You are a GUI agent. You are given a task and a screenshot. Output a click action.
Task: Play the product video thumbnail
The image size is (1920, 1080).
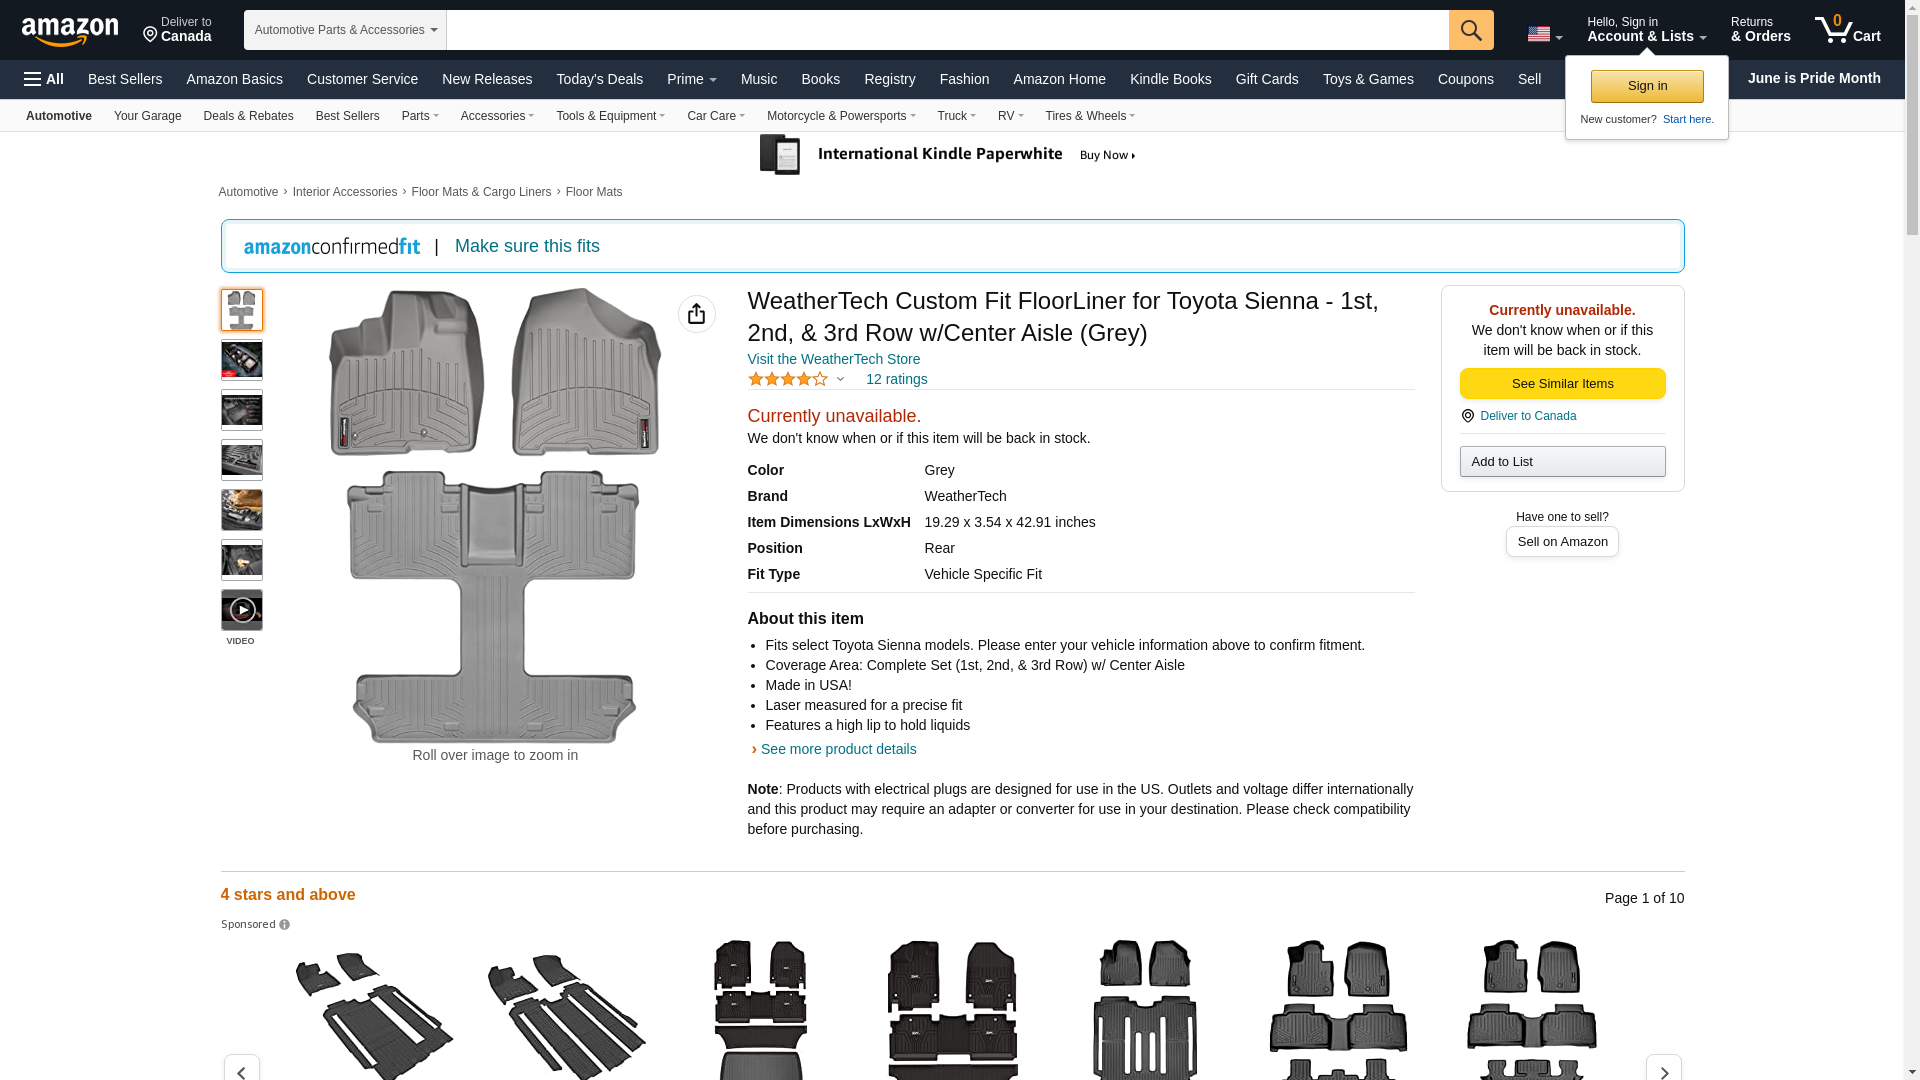pyautogui.click(x=241, y=610)
